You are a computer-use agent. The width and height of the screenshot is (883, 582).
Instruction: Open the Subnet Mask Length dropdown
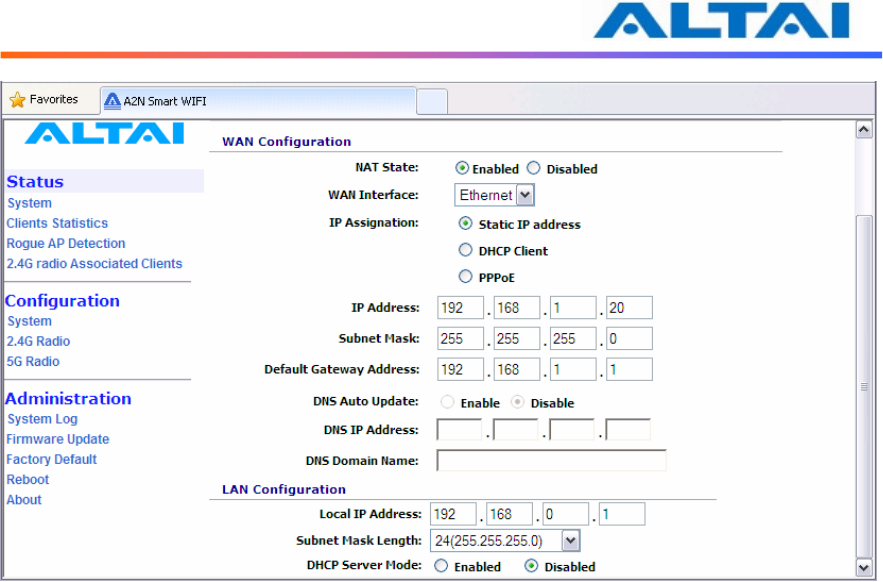(x=505, y=540)
